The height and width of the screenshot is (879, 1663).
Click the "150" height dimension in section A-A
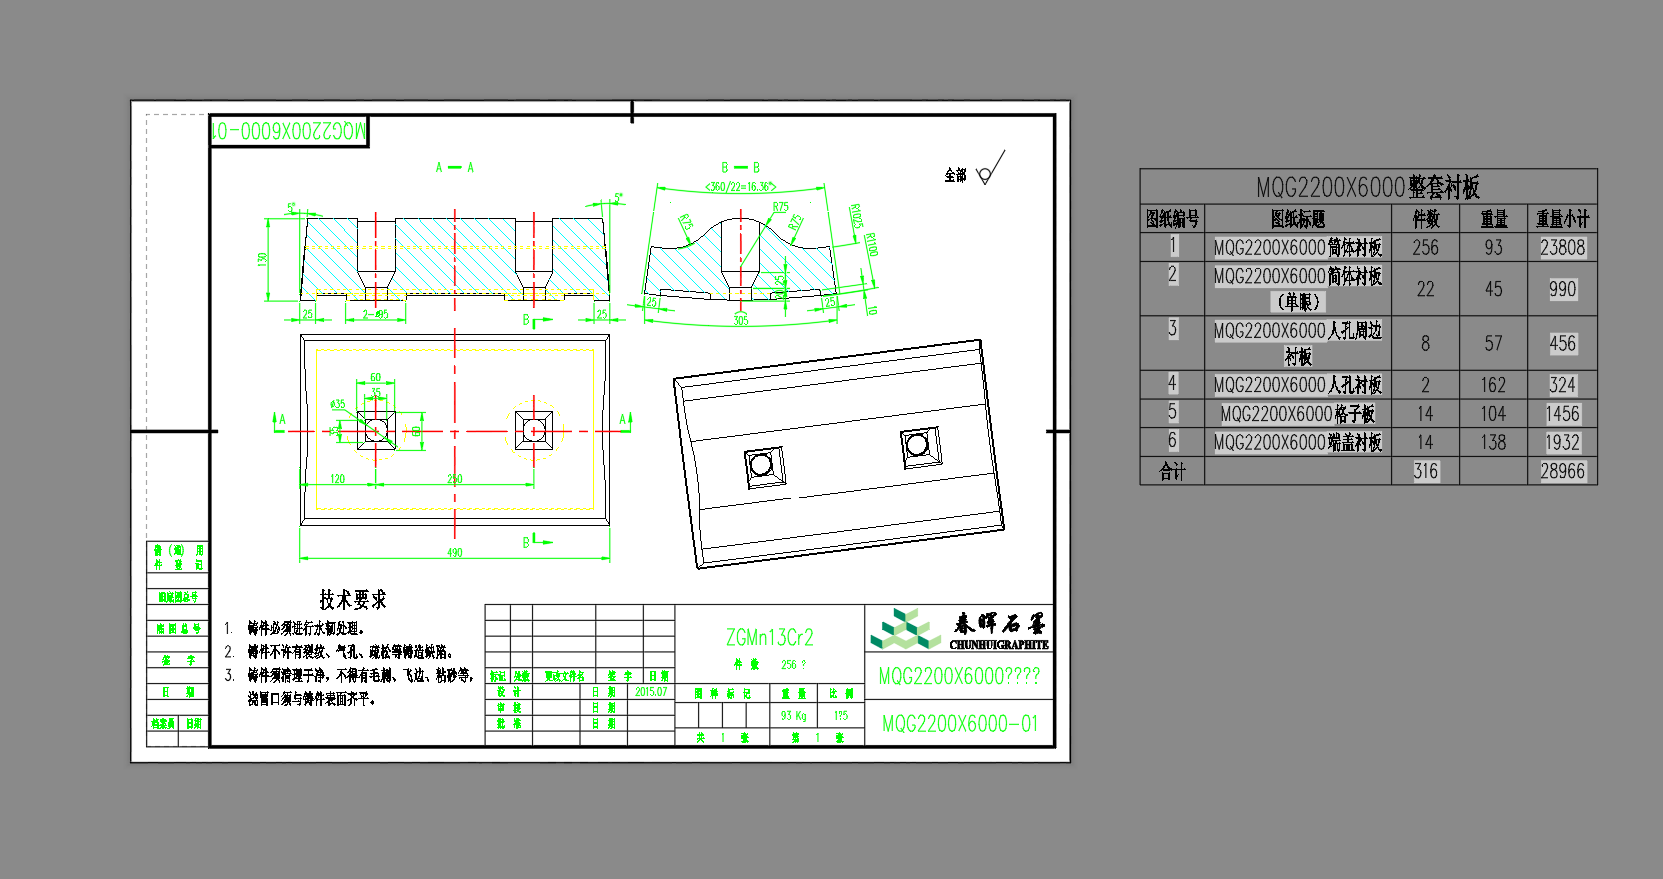[262, 259]
